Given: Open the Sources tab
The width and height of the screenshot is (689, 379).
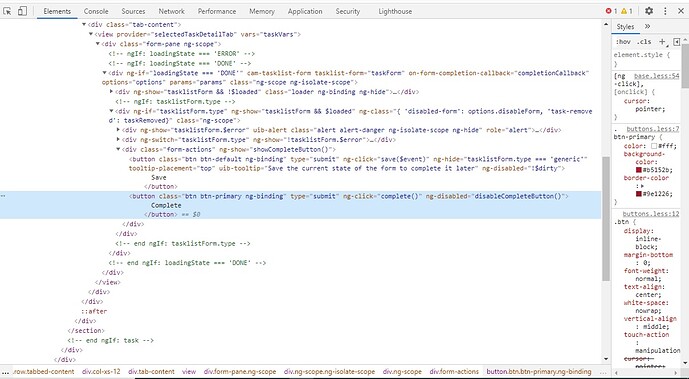Looking at the screenshot, I should (x=133, y=11).
